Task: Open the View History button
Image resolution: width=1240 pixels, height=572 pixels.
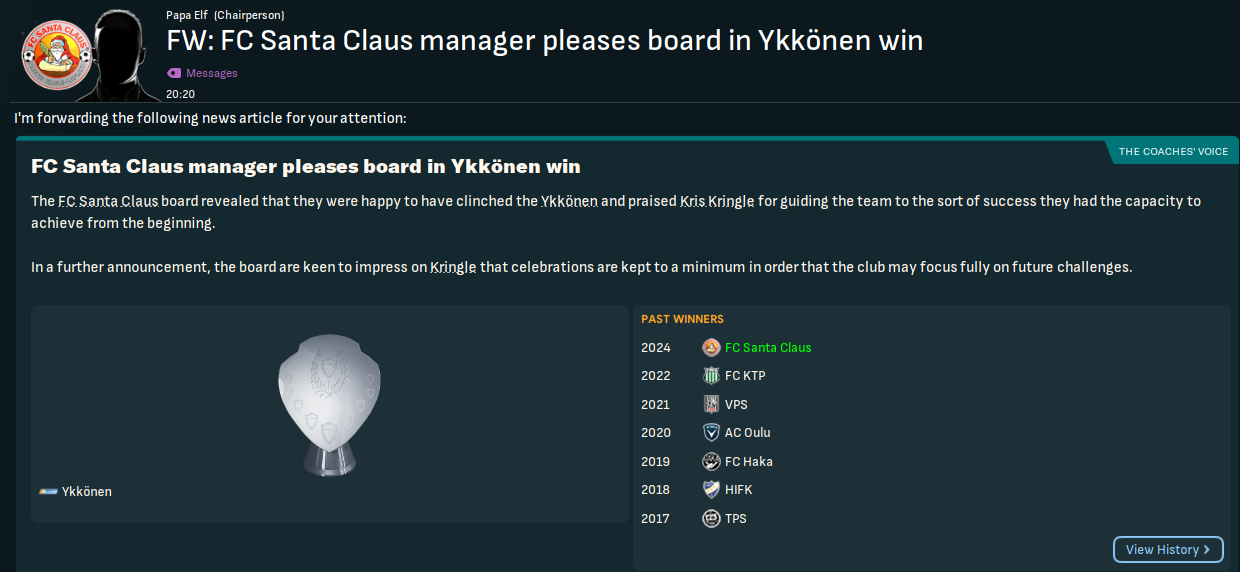Action: [x=1167, y=550]
